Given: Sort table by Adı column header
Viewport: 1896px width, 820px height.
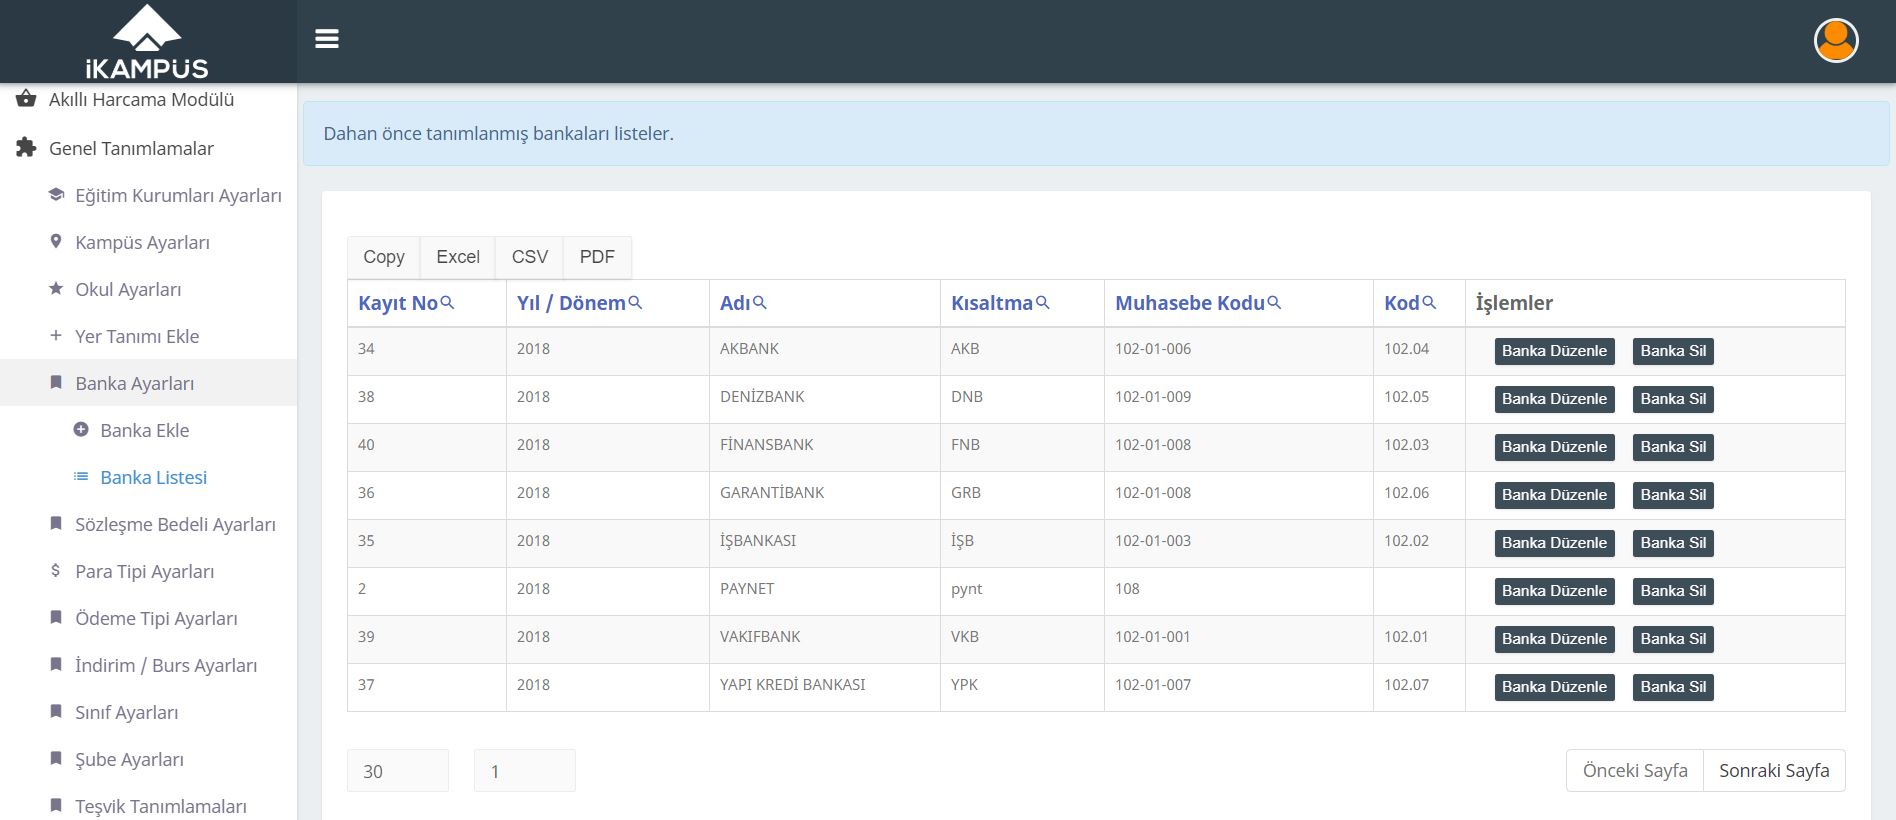Looking at the screenshot, I should (735, 303).
